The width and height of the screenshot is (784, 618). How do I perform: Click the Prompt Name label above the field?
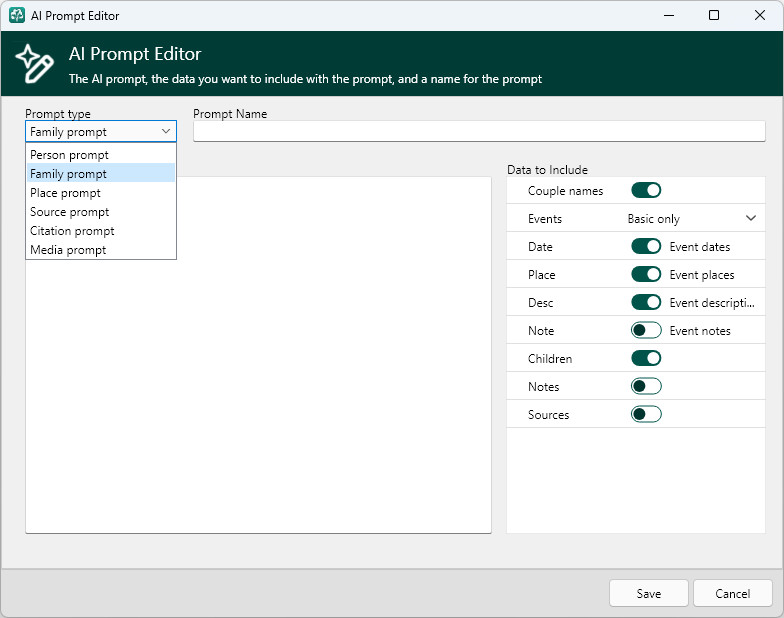pos(230,114)
